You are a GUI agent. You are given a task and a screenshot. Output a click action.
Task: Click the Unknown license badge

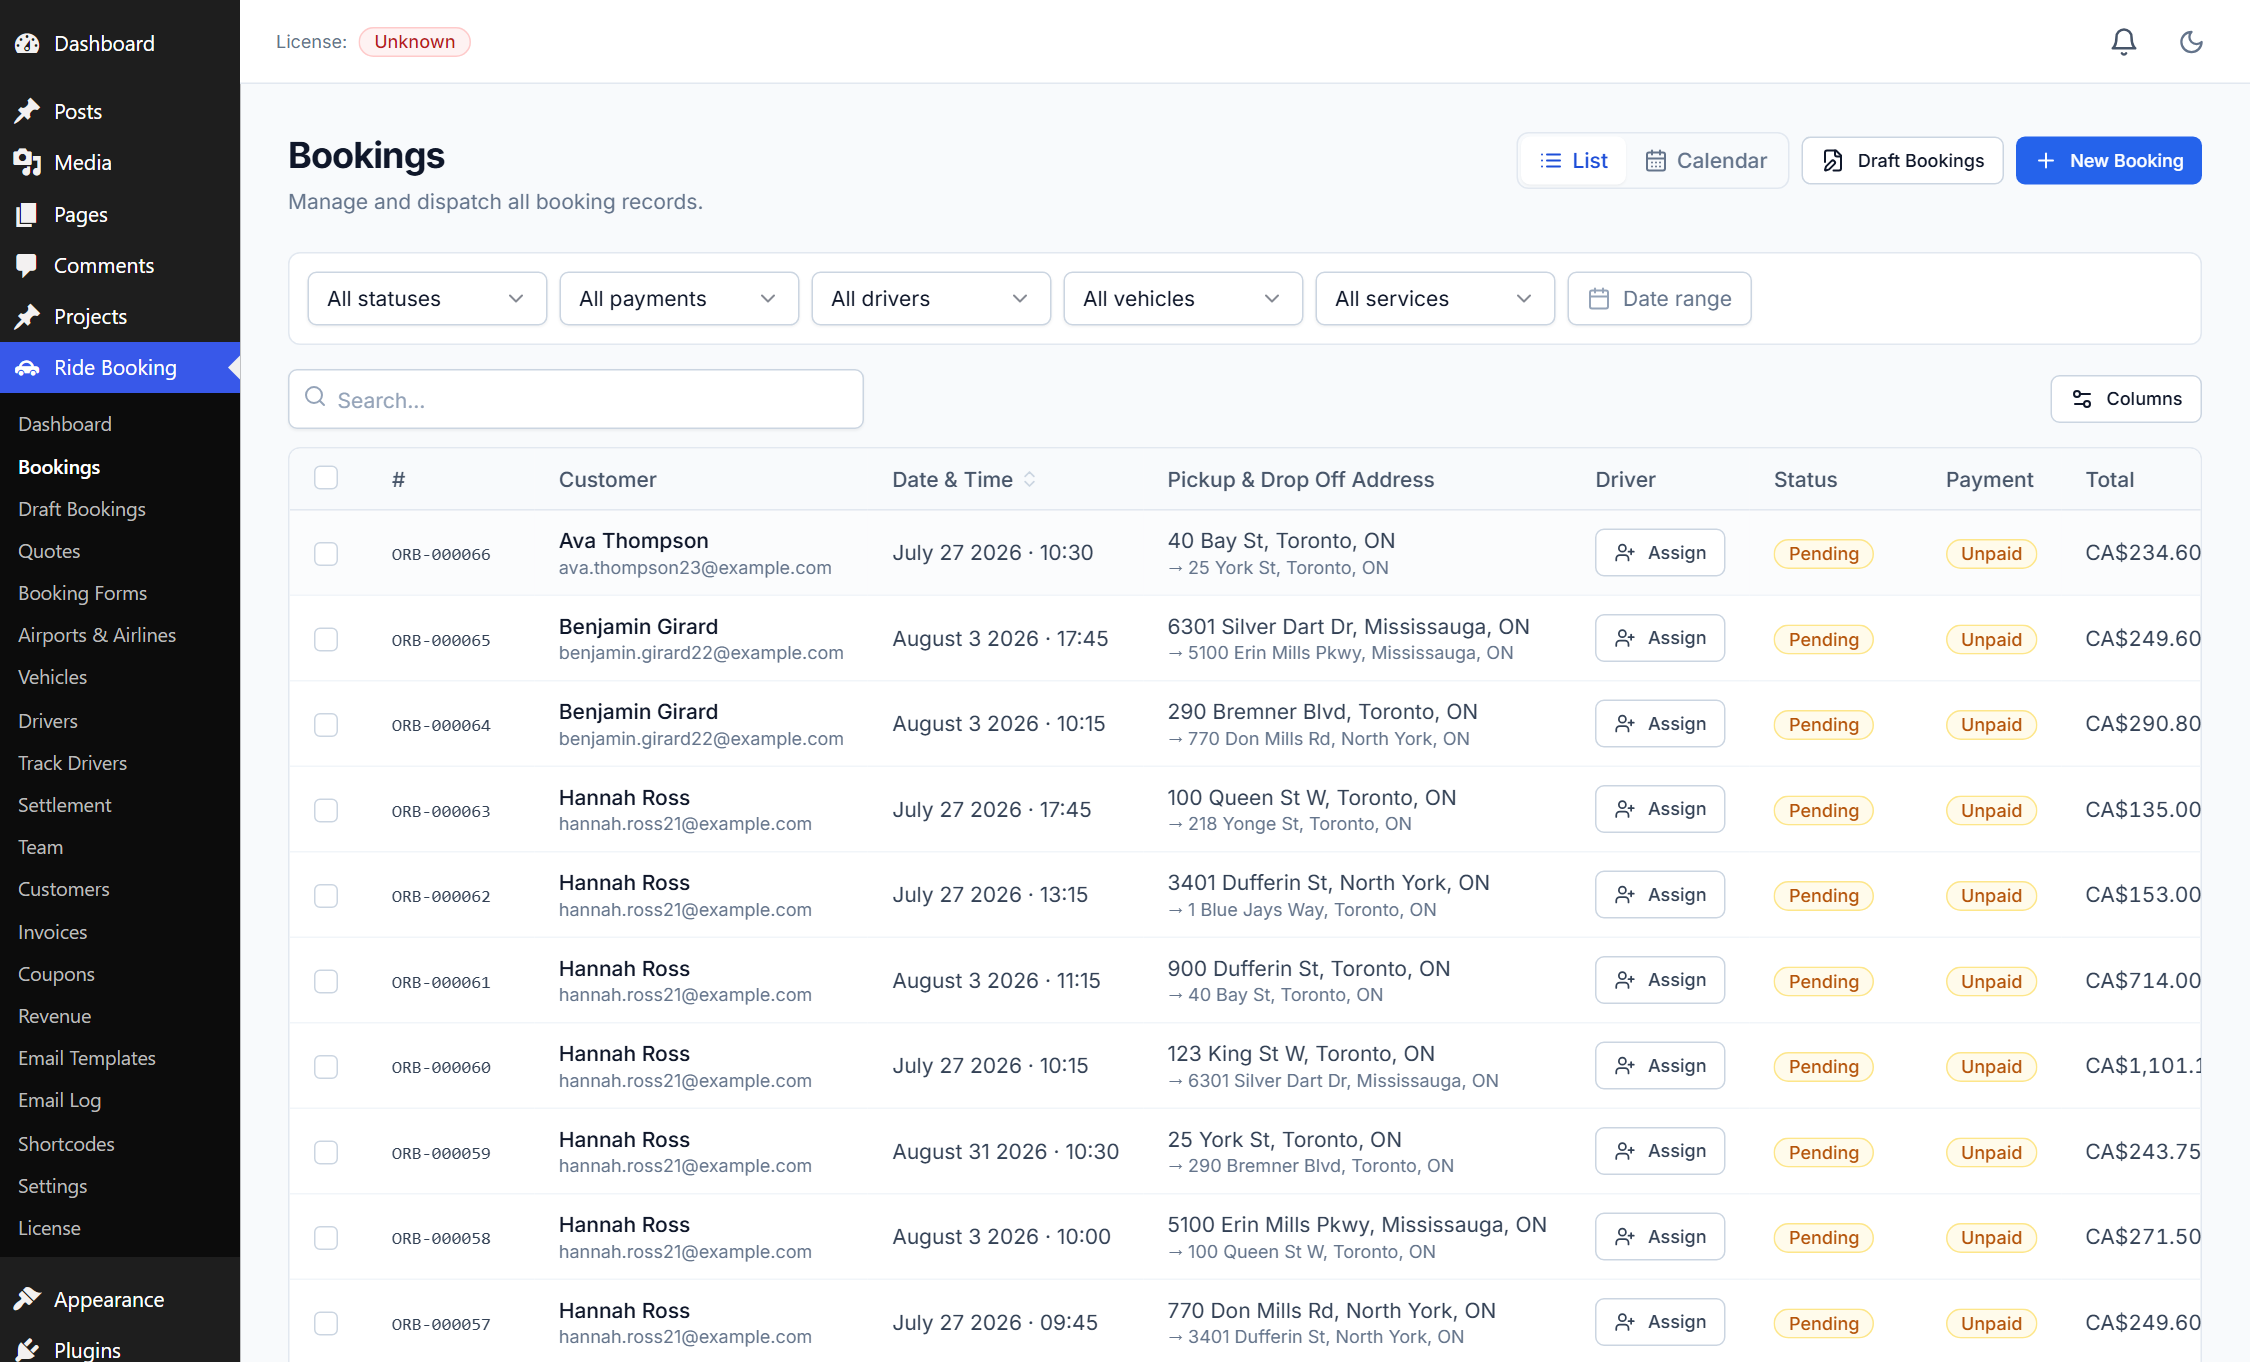(414, 42)
